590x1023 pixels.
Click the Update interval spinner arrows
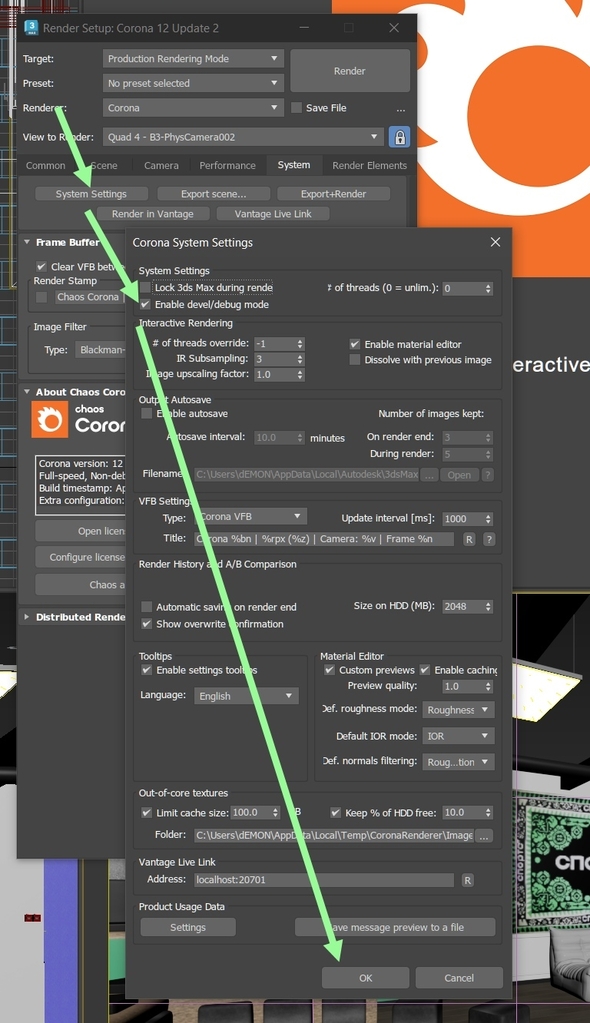(x=488, y=519)
